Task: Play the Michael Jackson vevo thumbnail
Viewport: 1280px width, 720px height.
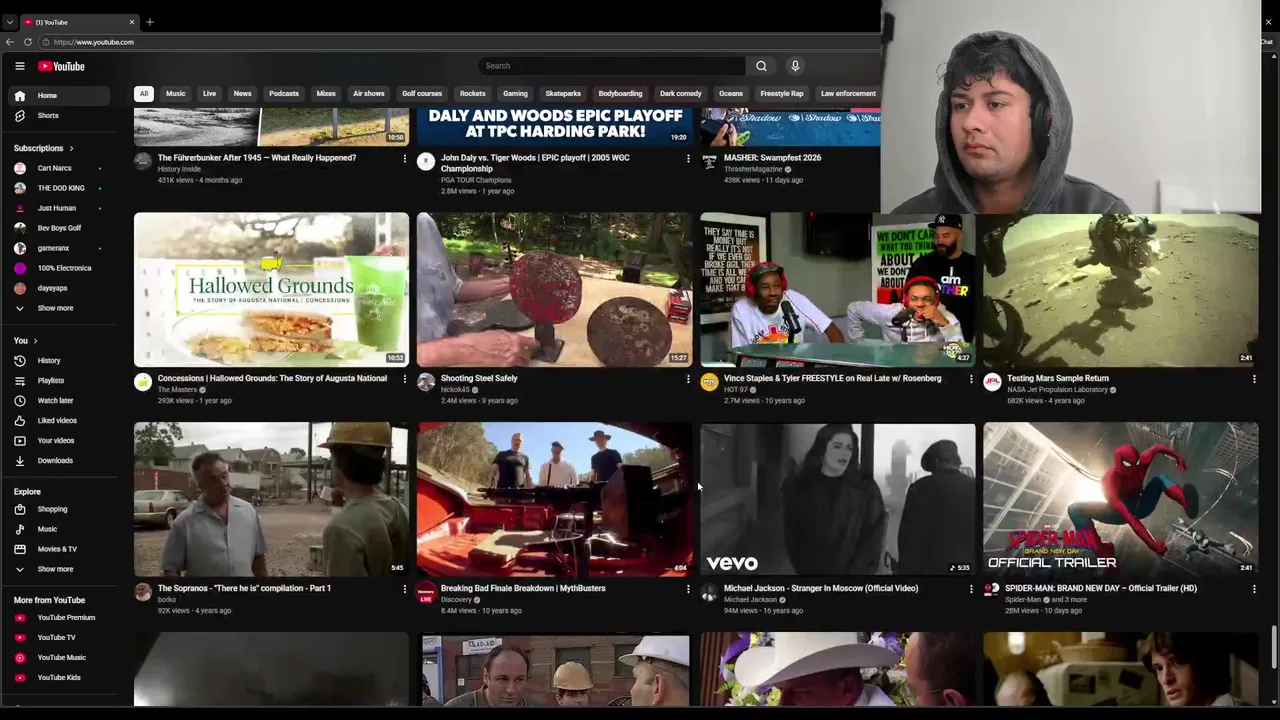Action: pyautogui.click(x=837, y=499)
